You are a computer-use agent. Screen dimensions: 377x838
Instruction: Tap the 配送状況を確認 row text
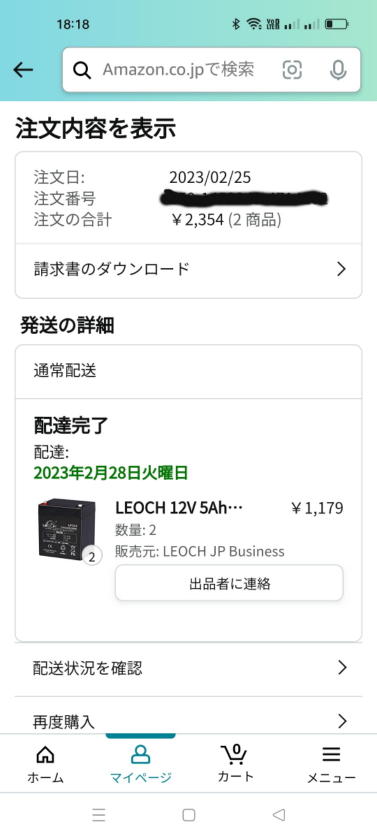coord(88,668)
